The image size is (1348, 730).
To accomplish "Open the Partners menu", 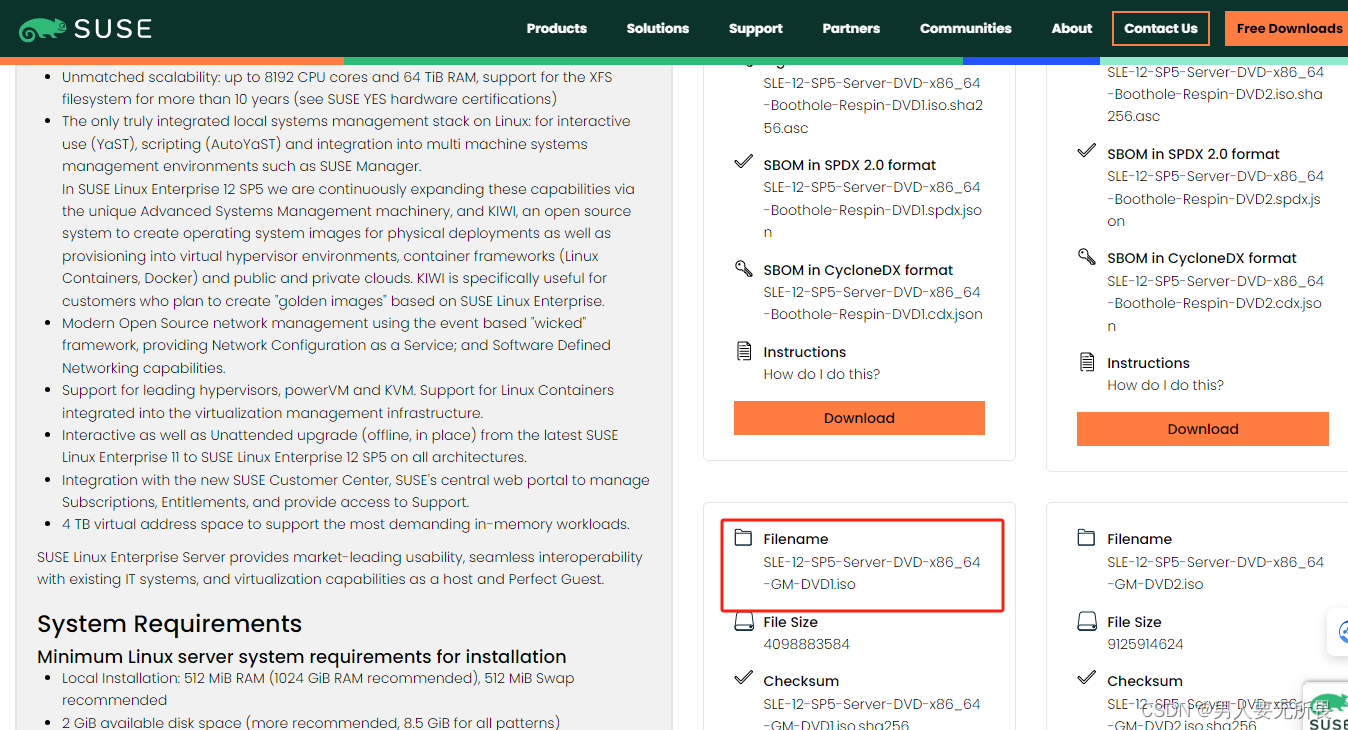I will 851,29.
